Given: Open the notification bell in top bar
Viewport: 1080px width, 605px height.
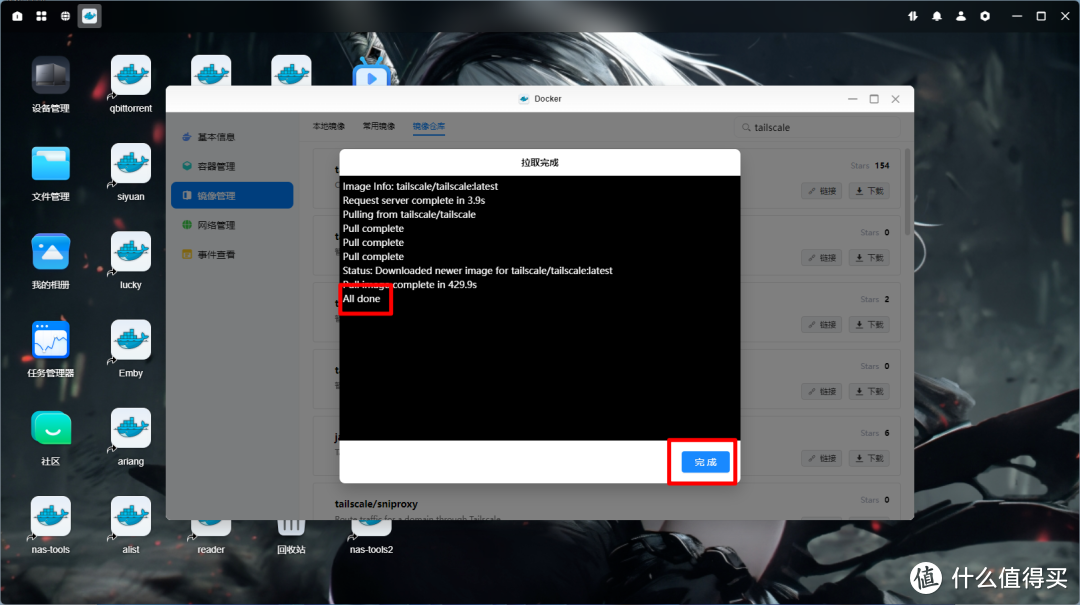Looking at the screenshot, I should coord(937,16).
